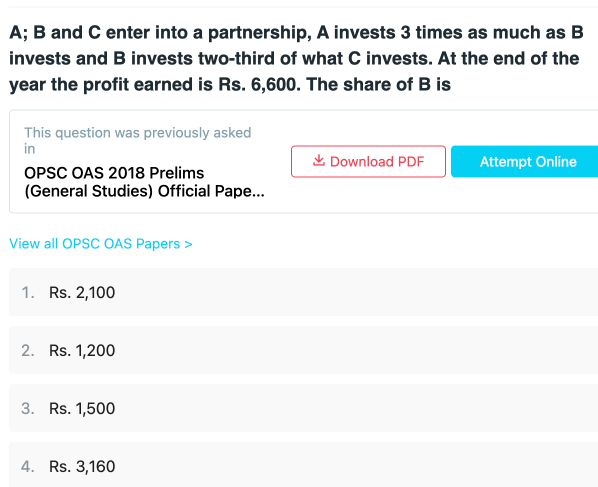Click the chevron after OPSC OAS Papers
This screenshot has width=598, height=487.
point(188,244)
